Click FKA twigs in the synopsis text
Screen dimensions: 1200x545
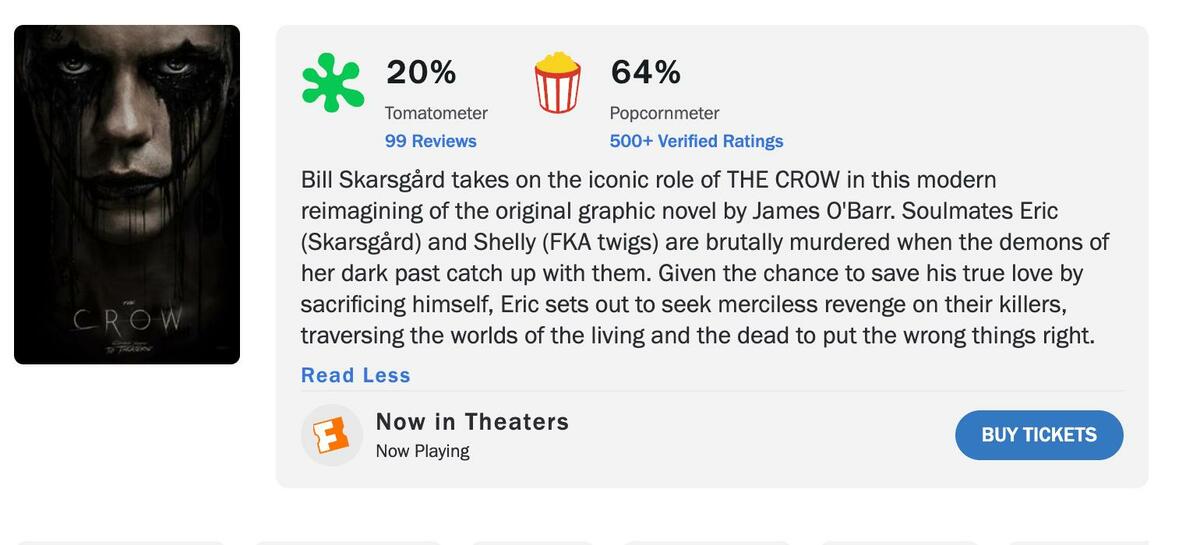600,242
